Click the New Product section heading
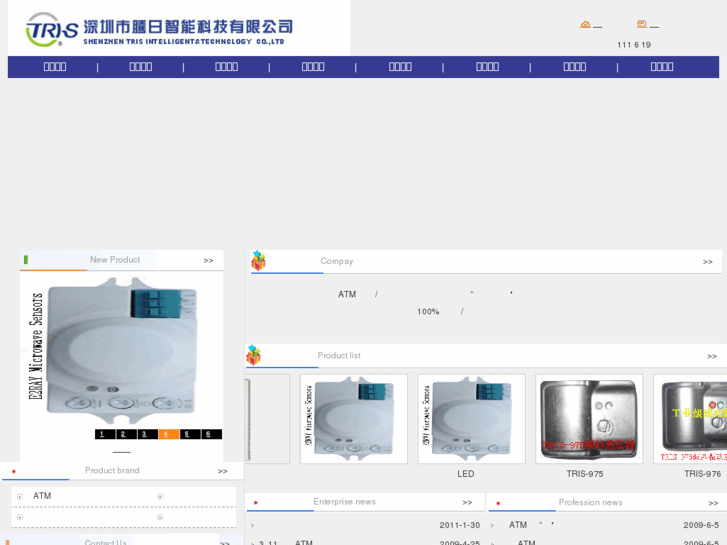Screen dimensions: 727x545 (x=115, y=260)
